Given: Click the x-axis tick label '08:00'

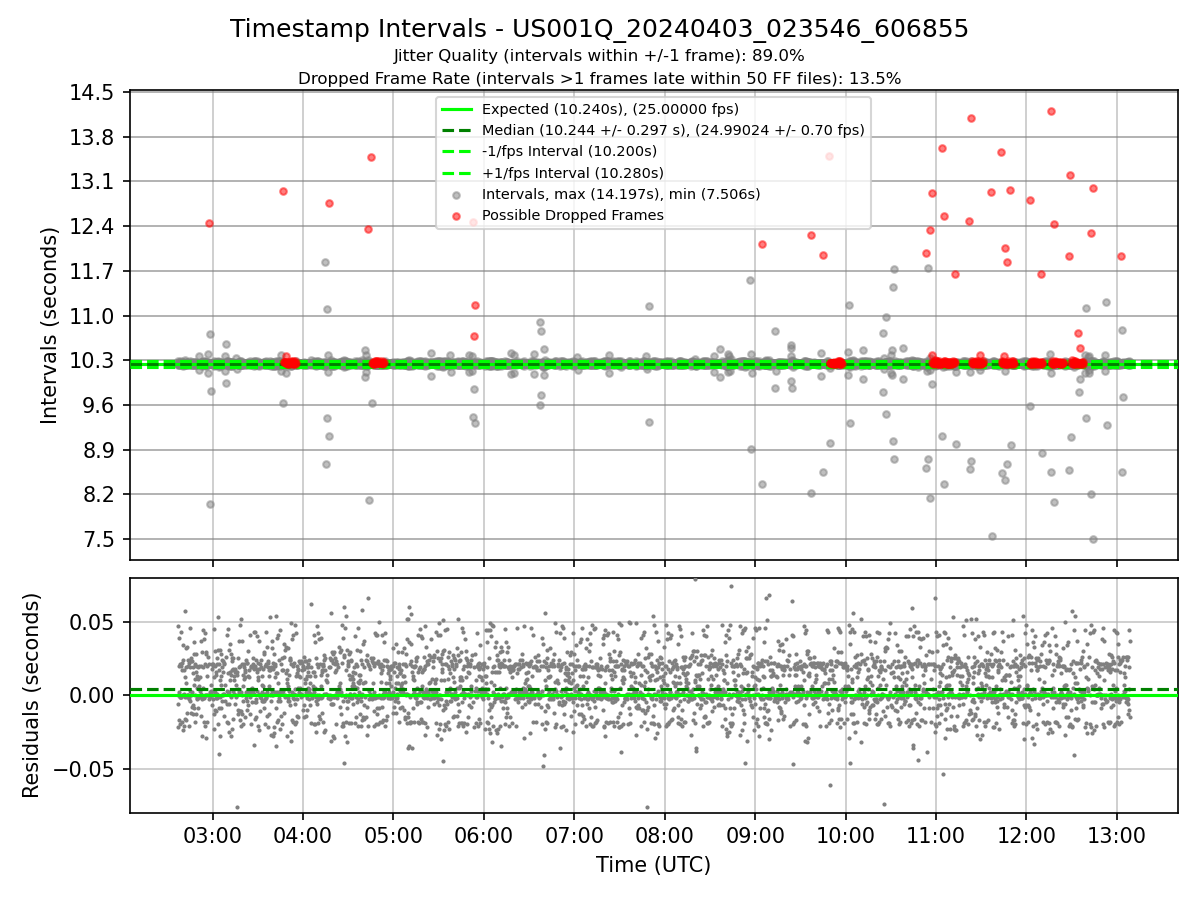Looking at the screenshot, I should coord(664,836).
